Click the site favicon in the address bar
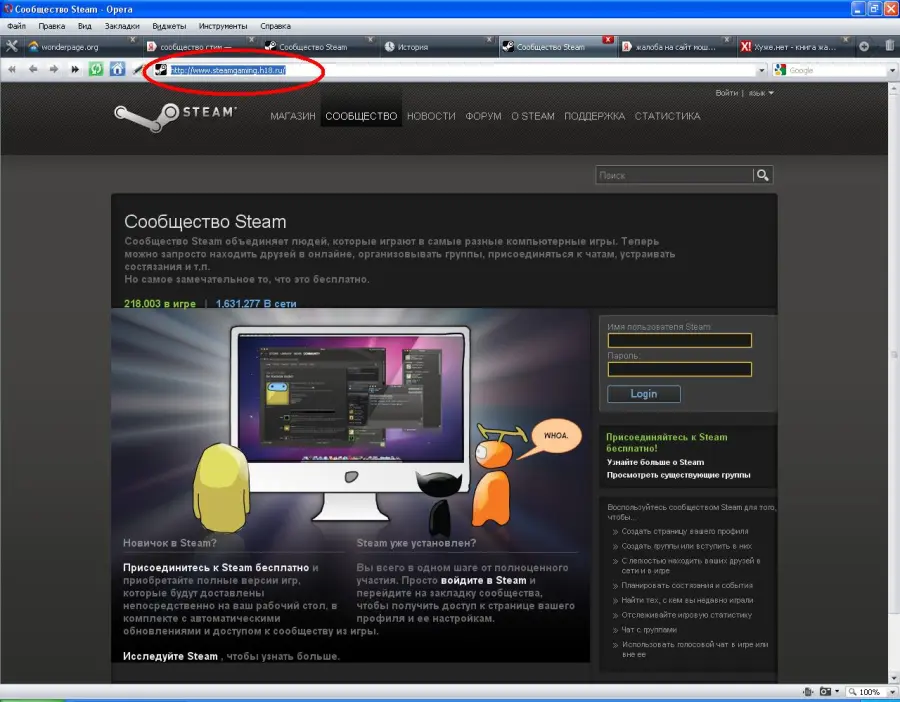Viewport: 900px width, 702px height. [161, 69]
